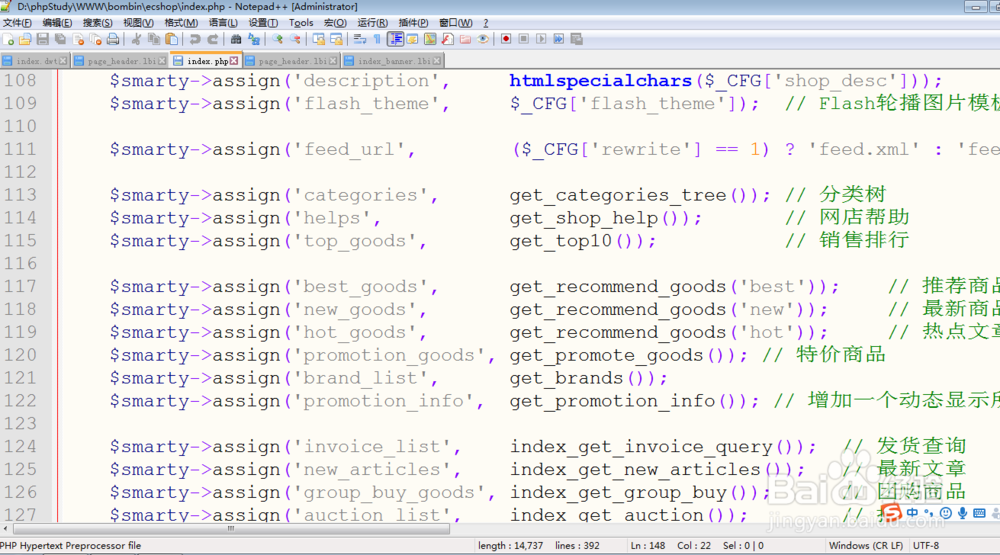Click the horizontal scrollbar thumb

pyautogui.click(x=231, y=529)
